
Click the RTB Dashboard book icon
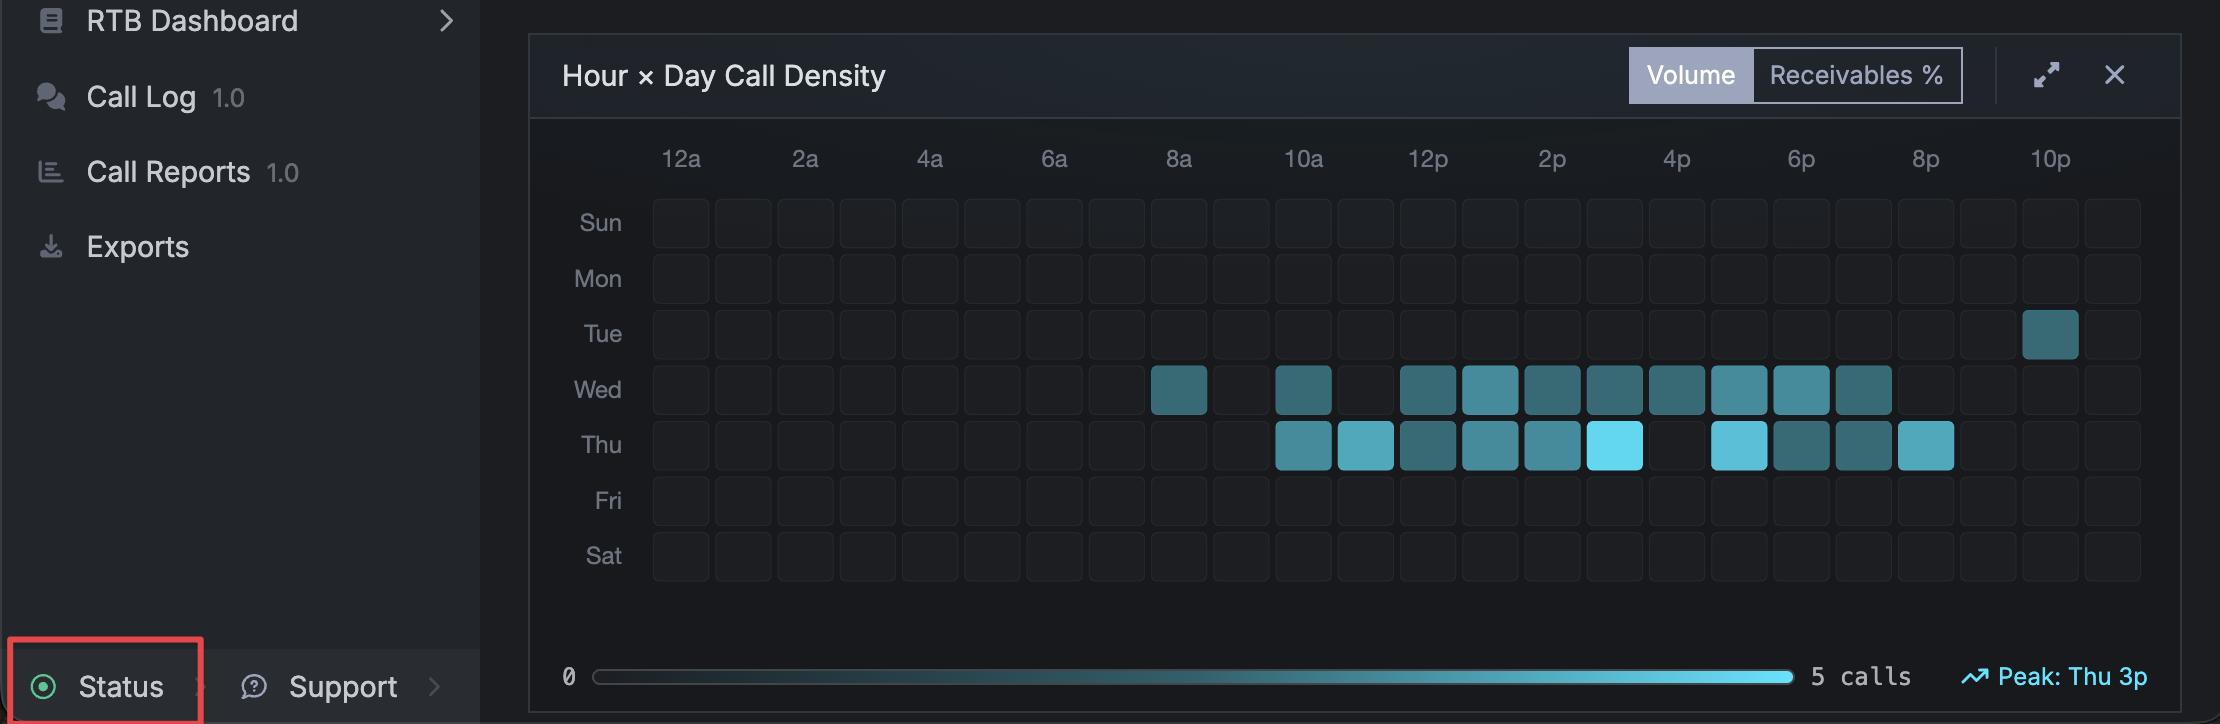pos(51,20)
